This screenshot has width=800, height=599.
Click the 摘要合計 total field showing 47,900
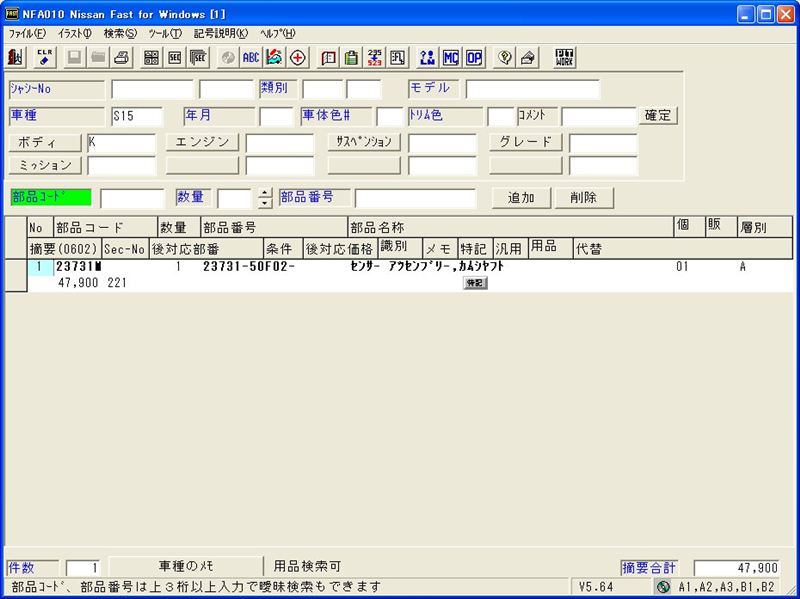(x=737, y=567)
